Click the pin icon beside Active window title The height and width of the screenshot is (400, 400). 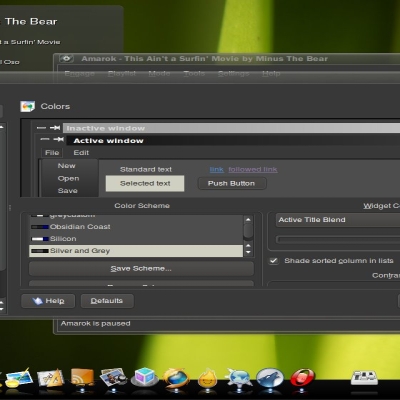[x=59, y=139]
